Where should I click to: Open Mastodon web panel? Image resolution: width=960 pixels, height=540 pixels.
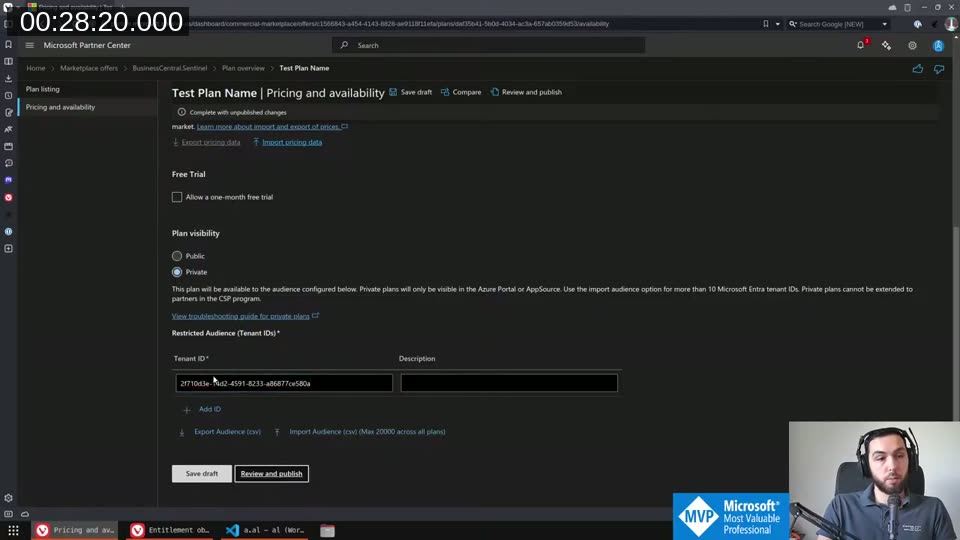(9, 181)
